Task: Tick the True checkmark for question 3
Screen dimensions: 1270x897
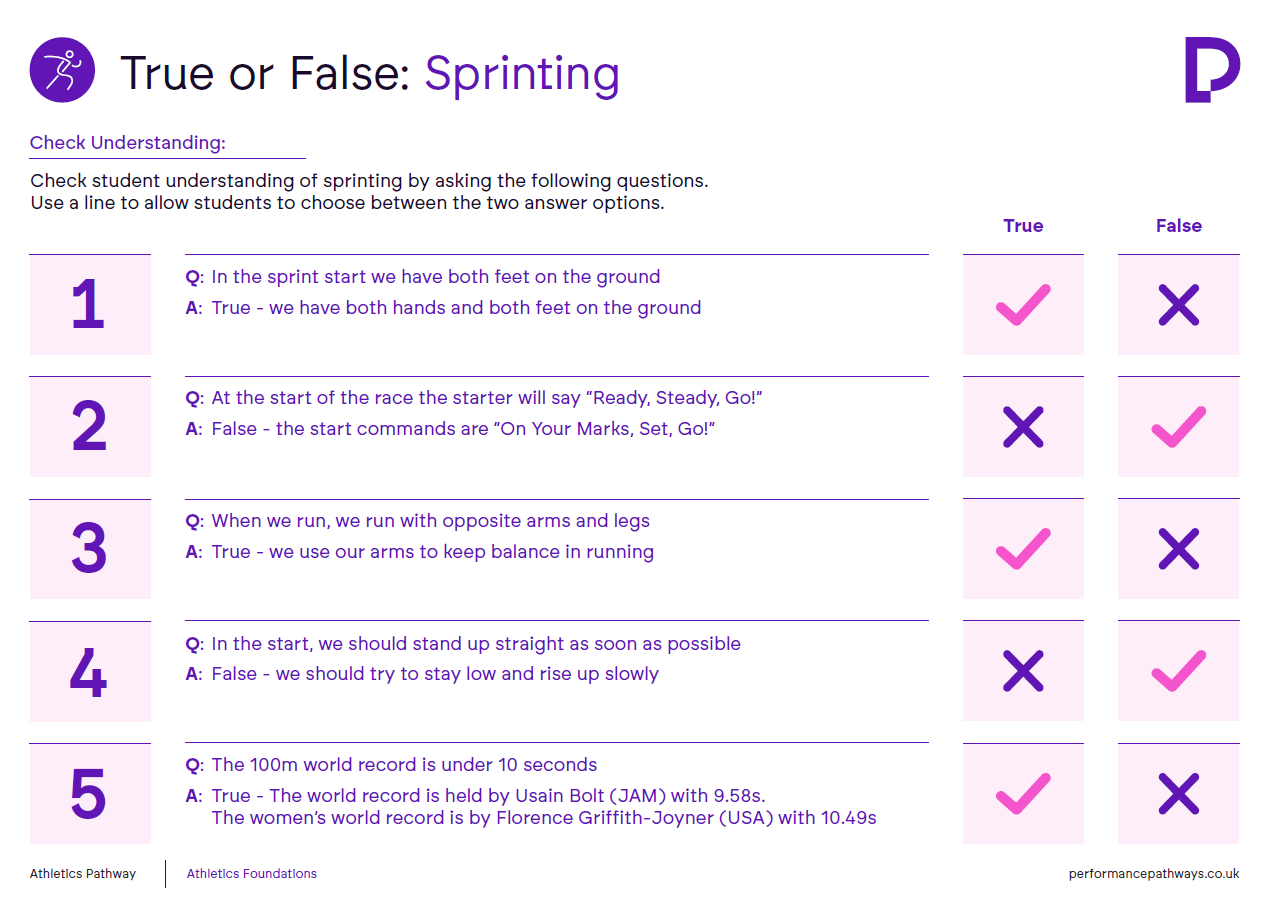Action: [1023, 549]
